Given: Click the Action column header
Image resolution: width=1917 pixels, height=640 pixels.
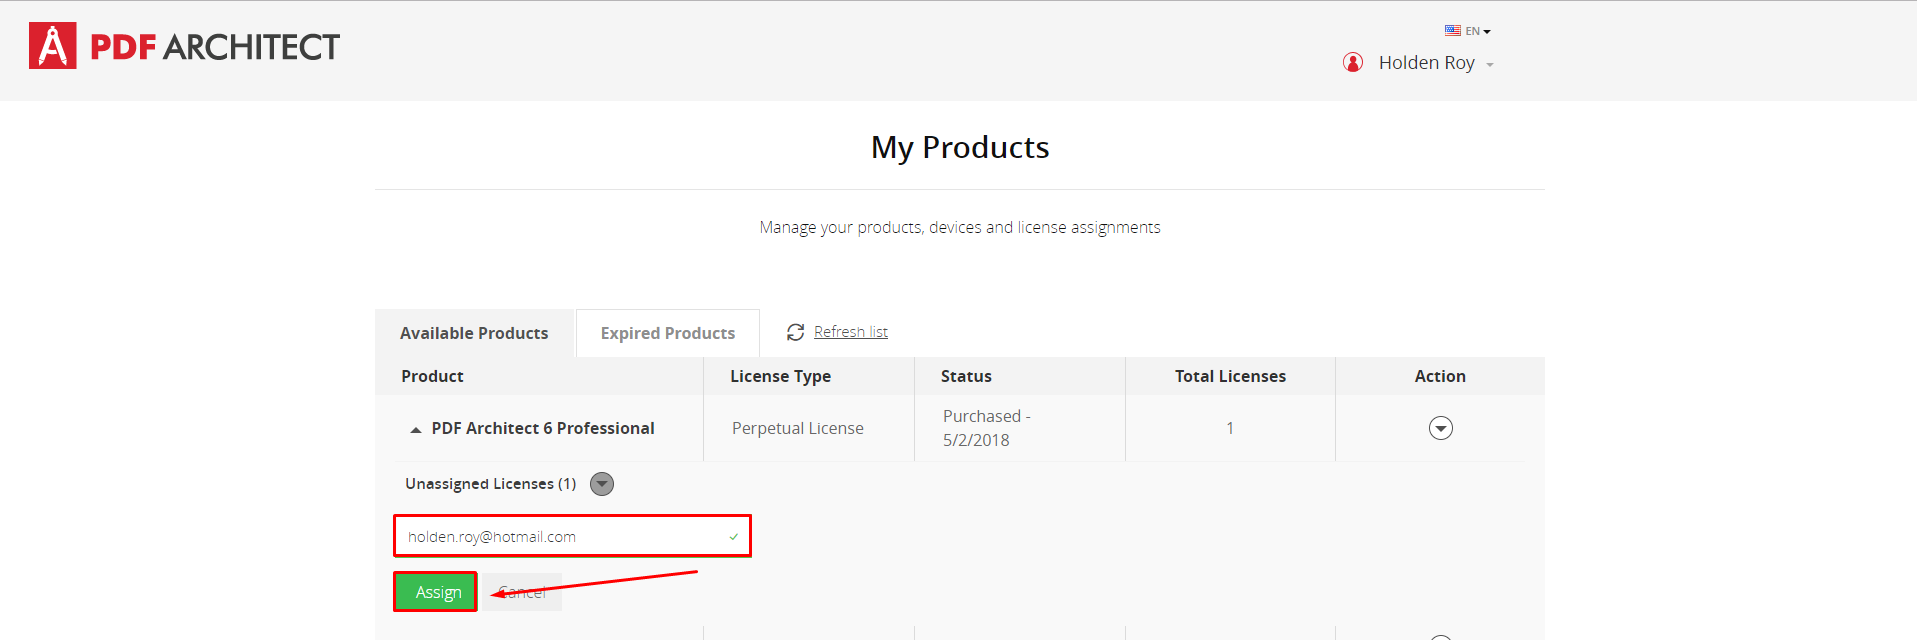Looking at the screenshot, I should click(1440, 376).
